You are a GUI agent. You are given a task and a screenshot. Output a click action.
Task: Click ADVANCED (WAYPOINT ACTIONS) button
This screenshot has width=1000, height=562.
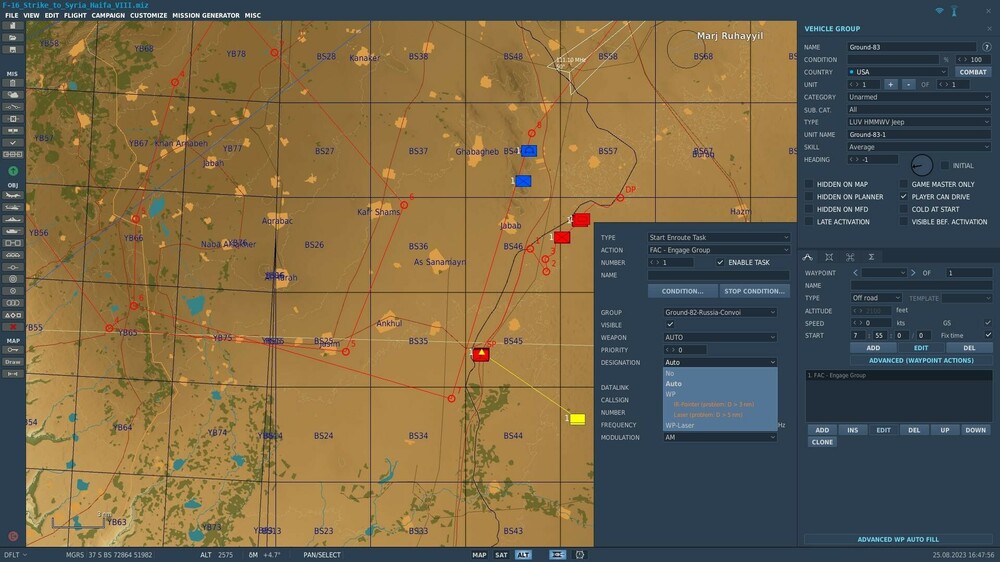(921, 360)
